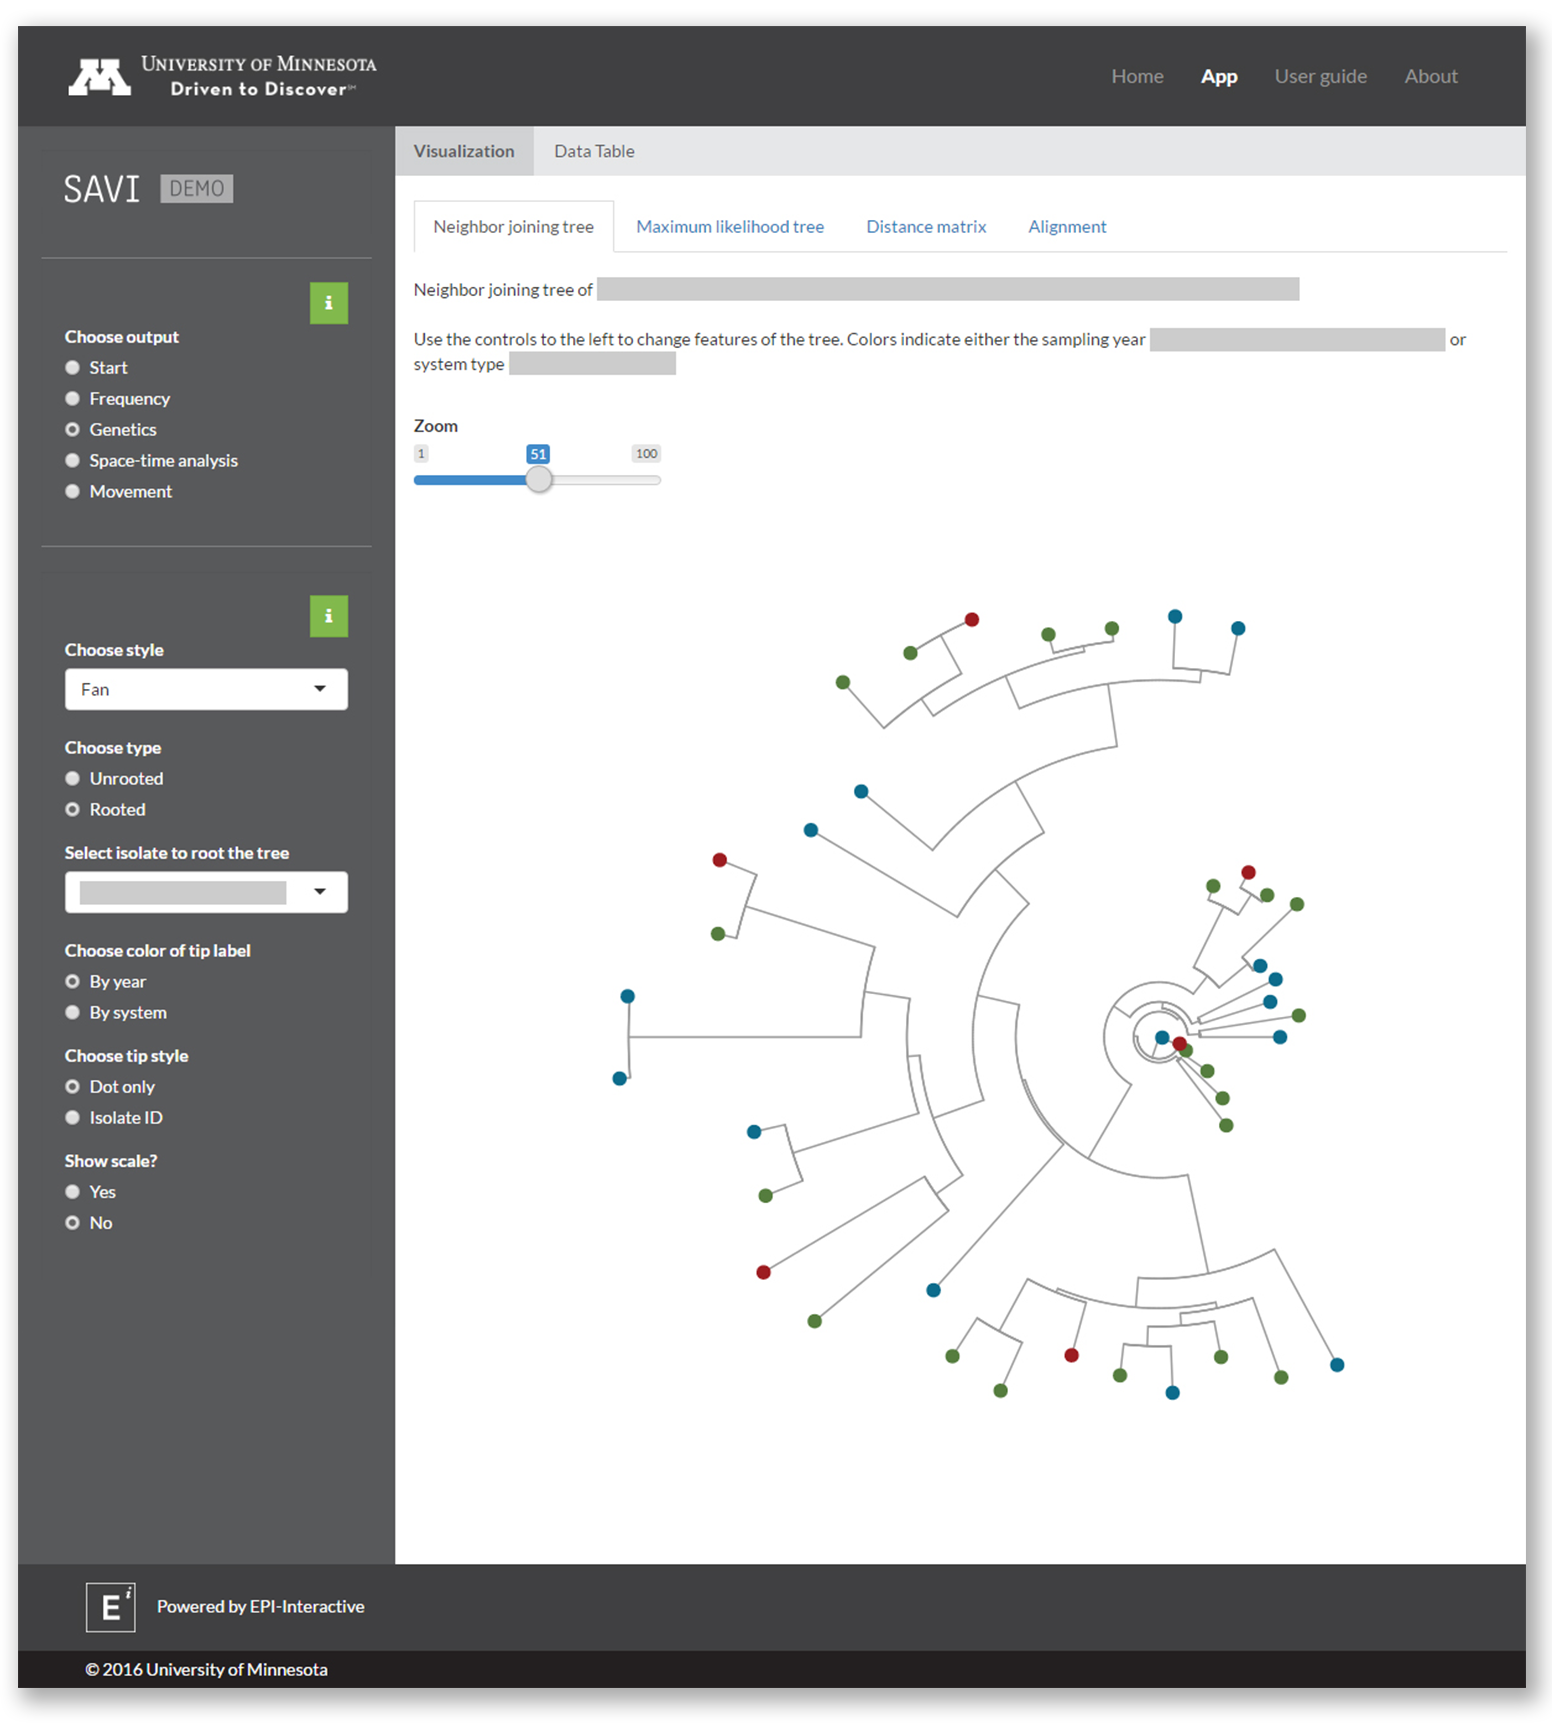This screenshot has width=1552, height=1726.
Task: Click Powered by EPI-Interactive text
Action: (261, 1607)
